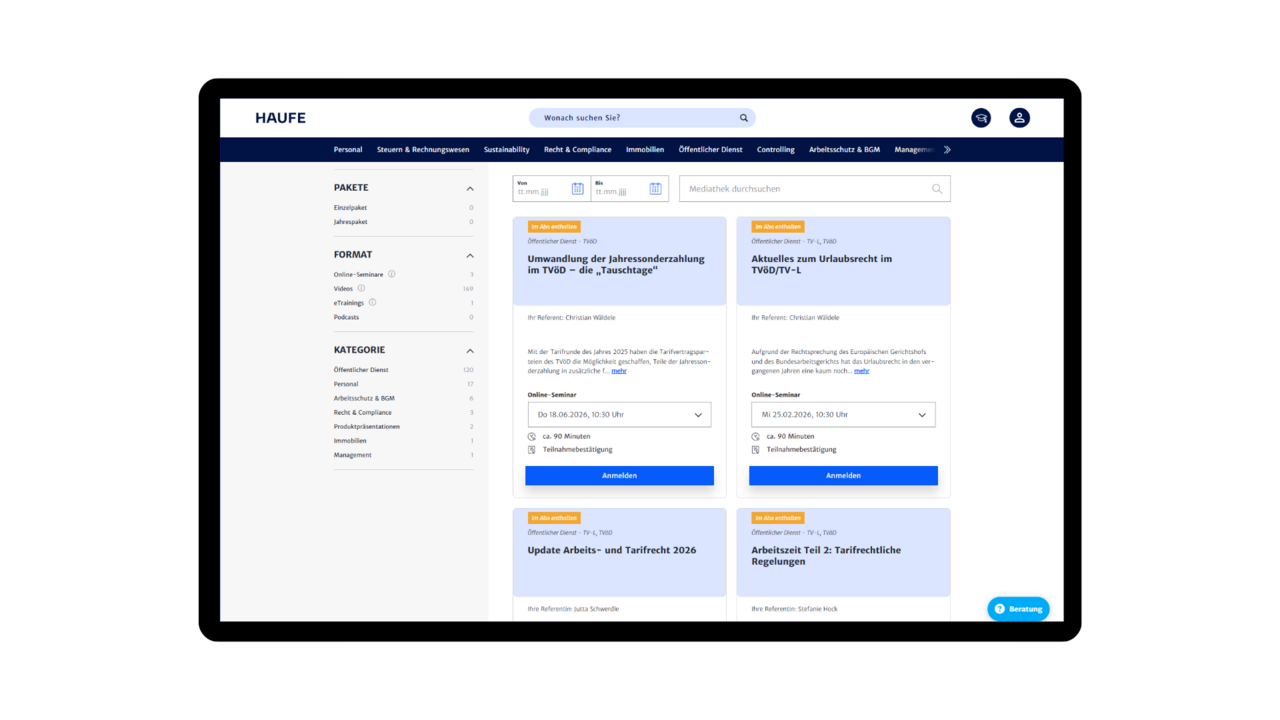1280x720 pixels.
Task: Click Anmelden for Tauschtage seminar
Action: click(619, 476)
